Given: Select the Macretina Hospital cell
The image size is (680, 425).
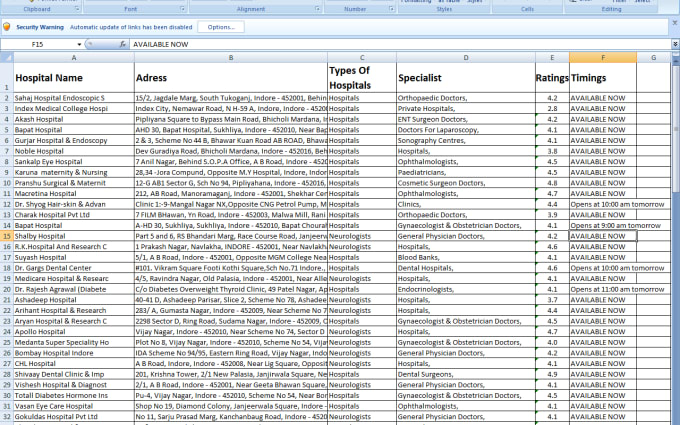Looking at the screenshot, I should (74, 193).
